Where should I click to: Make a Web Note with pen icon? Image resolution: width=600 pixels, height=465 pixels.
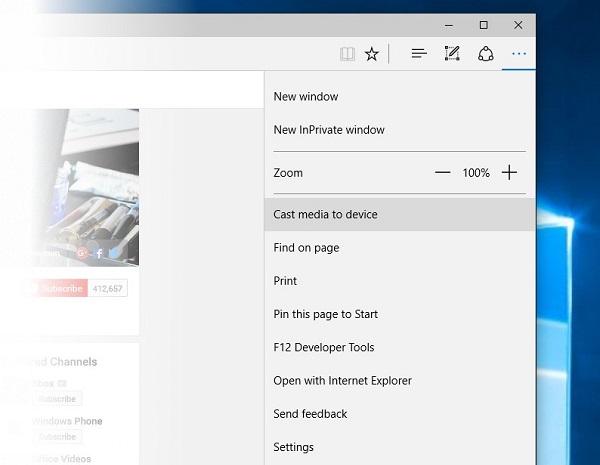coord(452,54)
